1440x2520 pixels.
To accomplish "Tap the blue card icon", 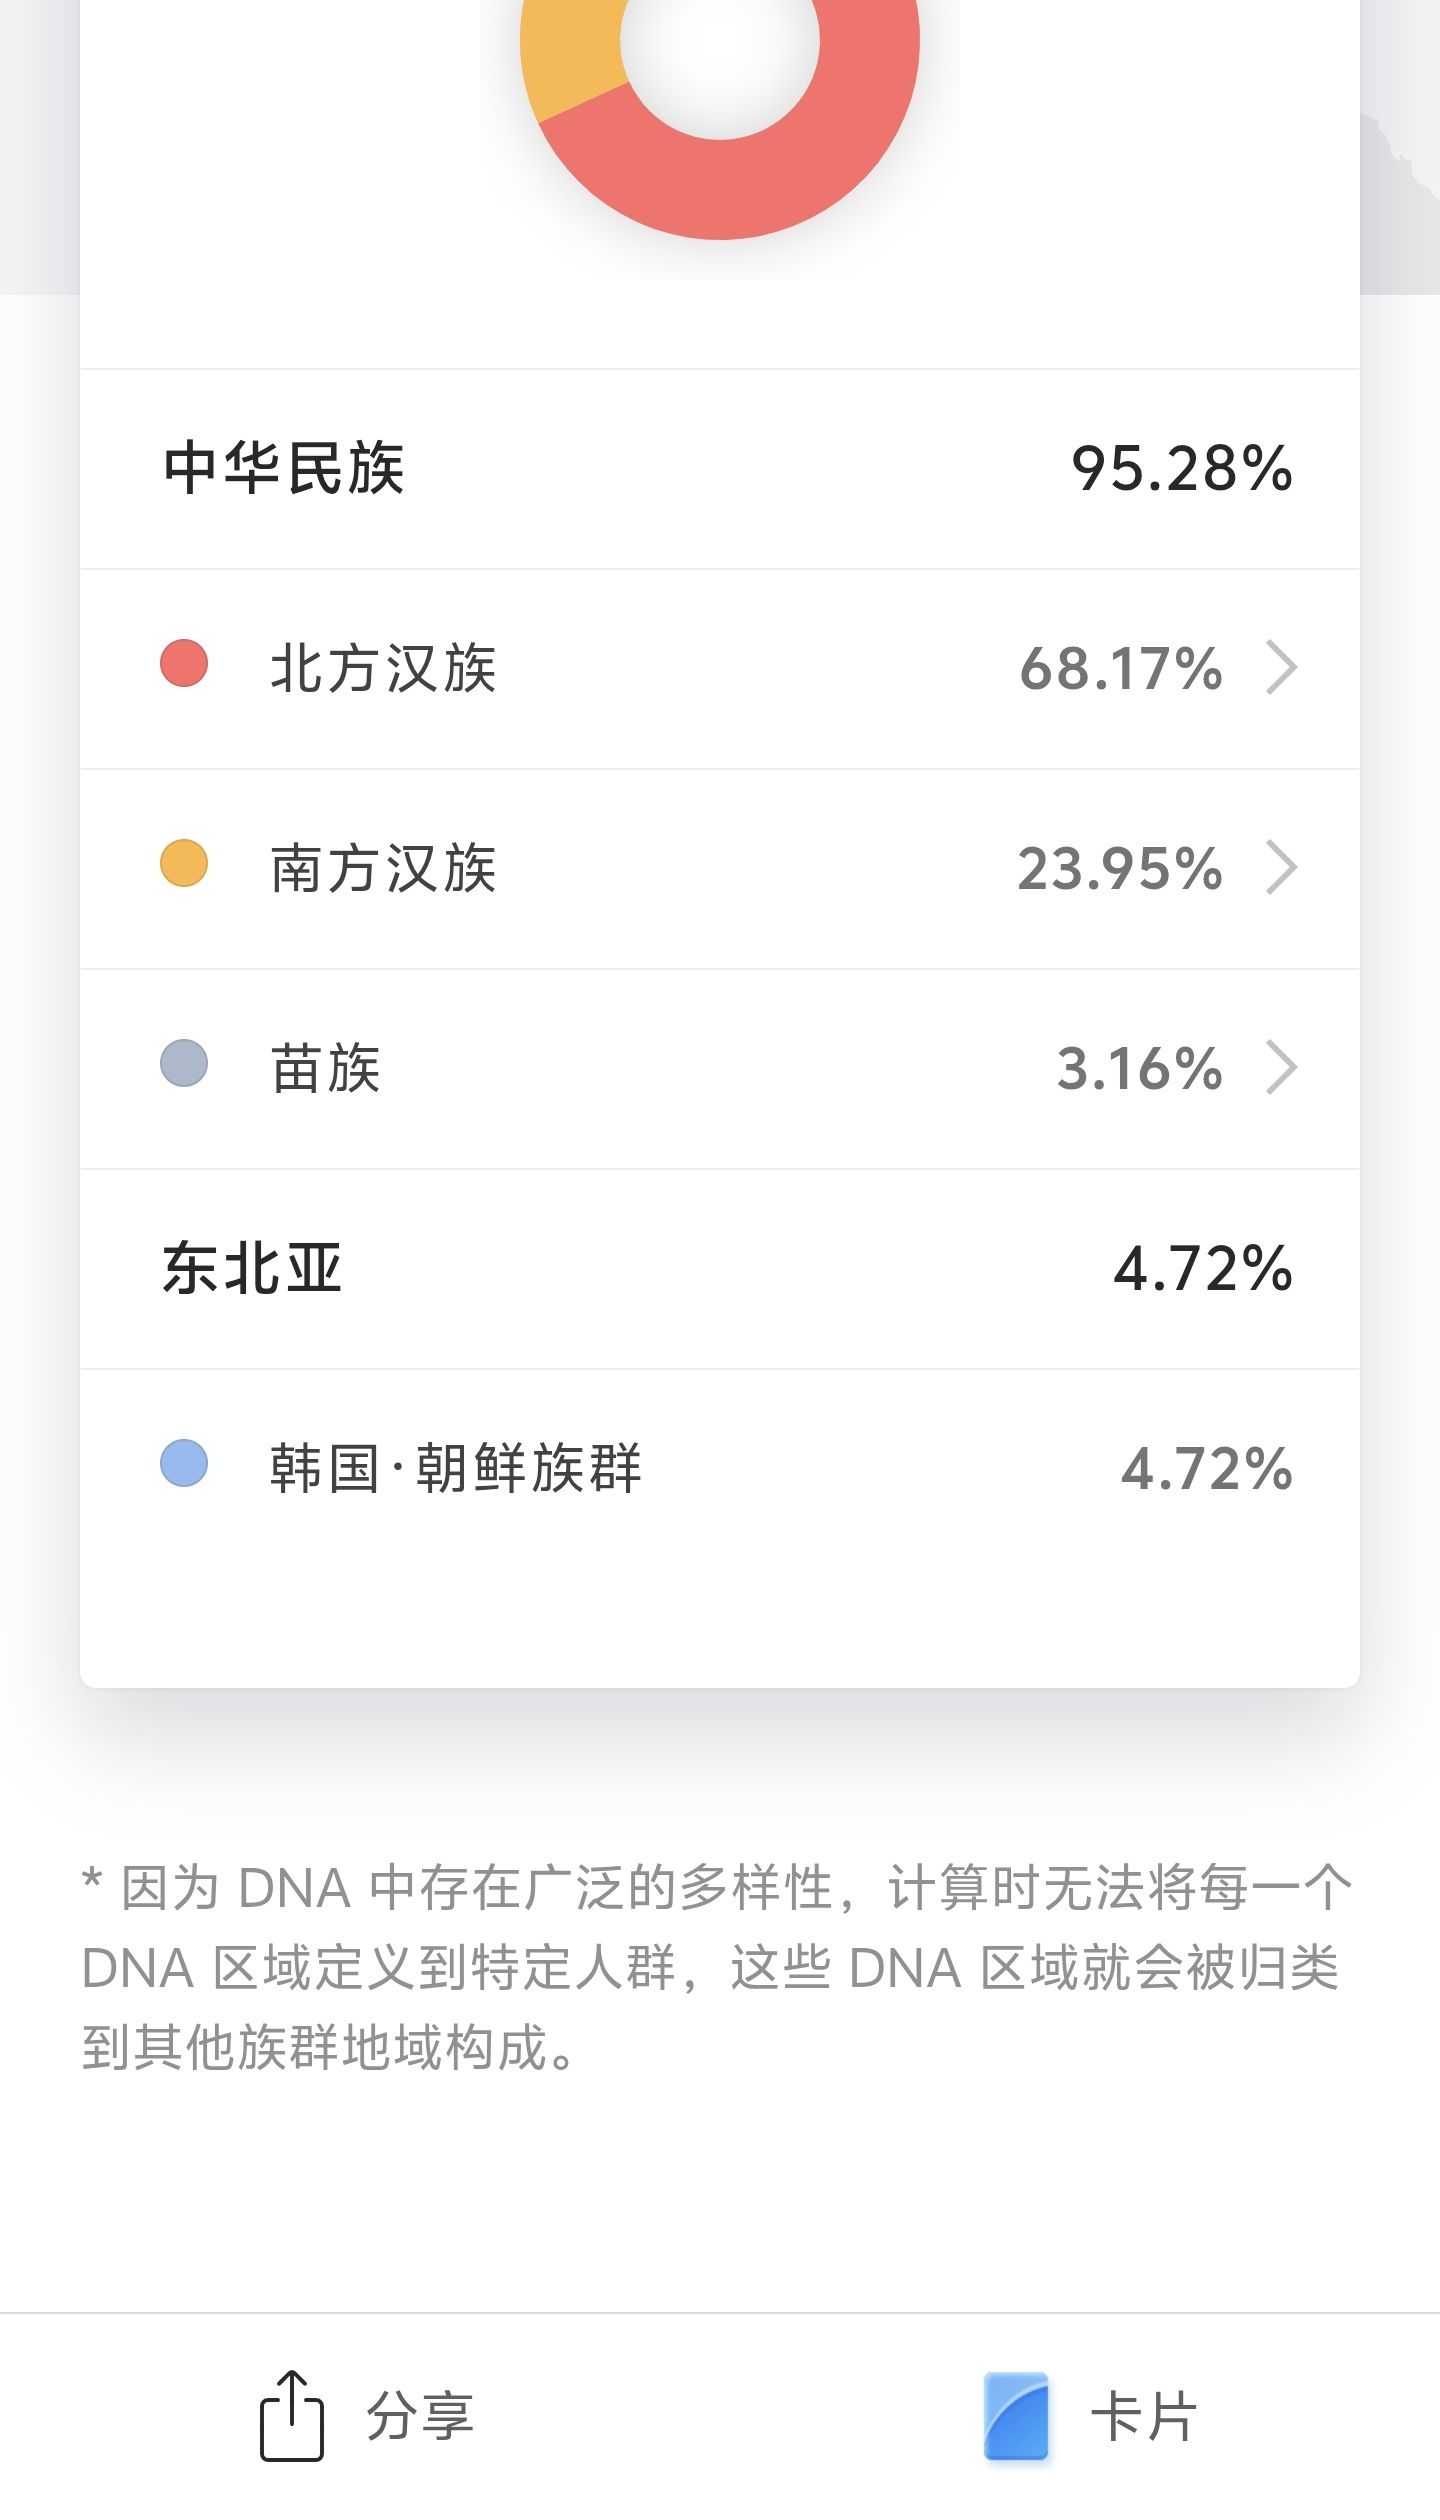I will click(1016, 2416).
